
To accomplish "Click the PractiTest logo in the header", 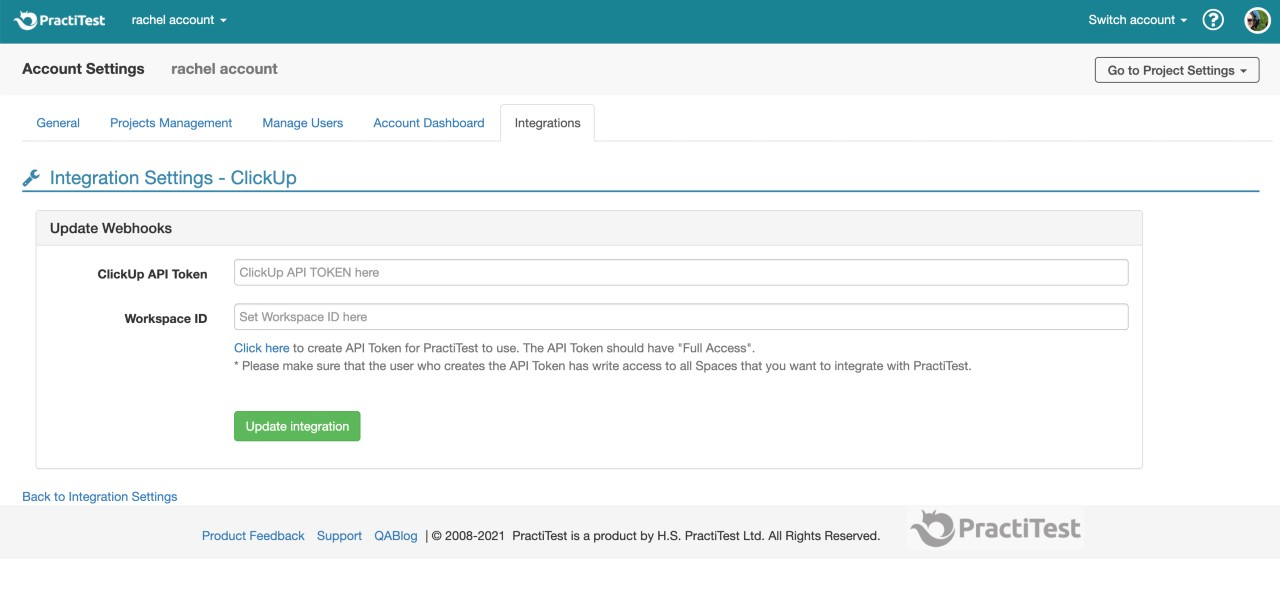I will coord(60,20).
